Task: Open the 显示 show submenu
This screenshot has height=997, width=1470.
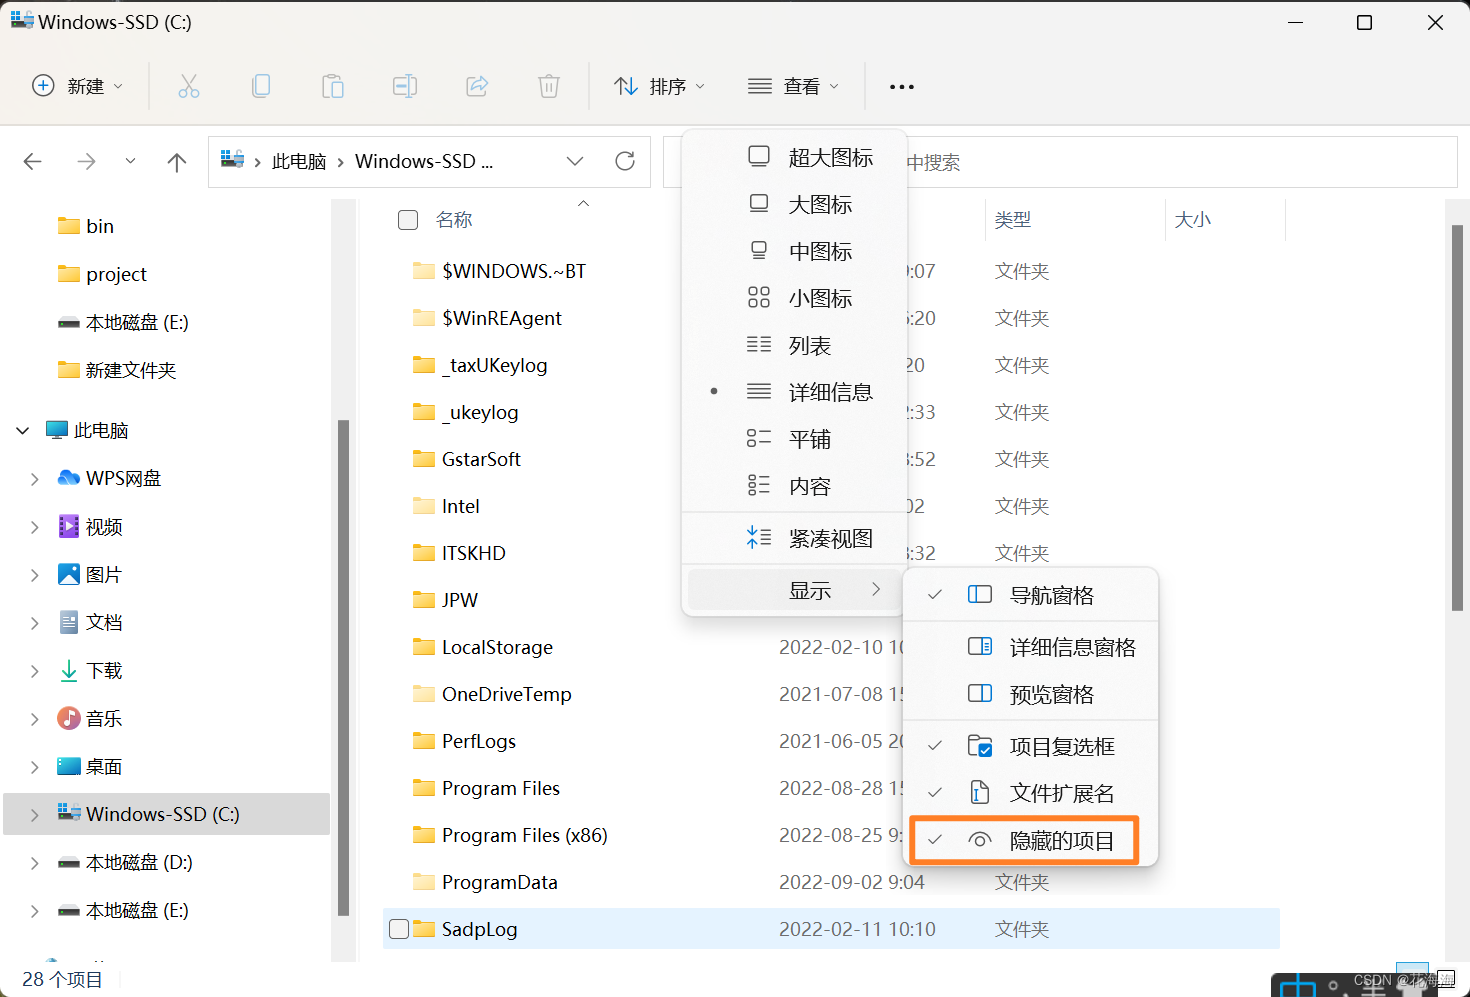Action: coord(794,590)
